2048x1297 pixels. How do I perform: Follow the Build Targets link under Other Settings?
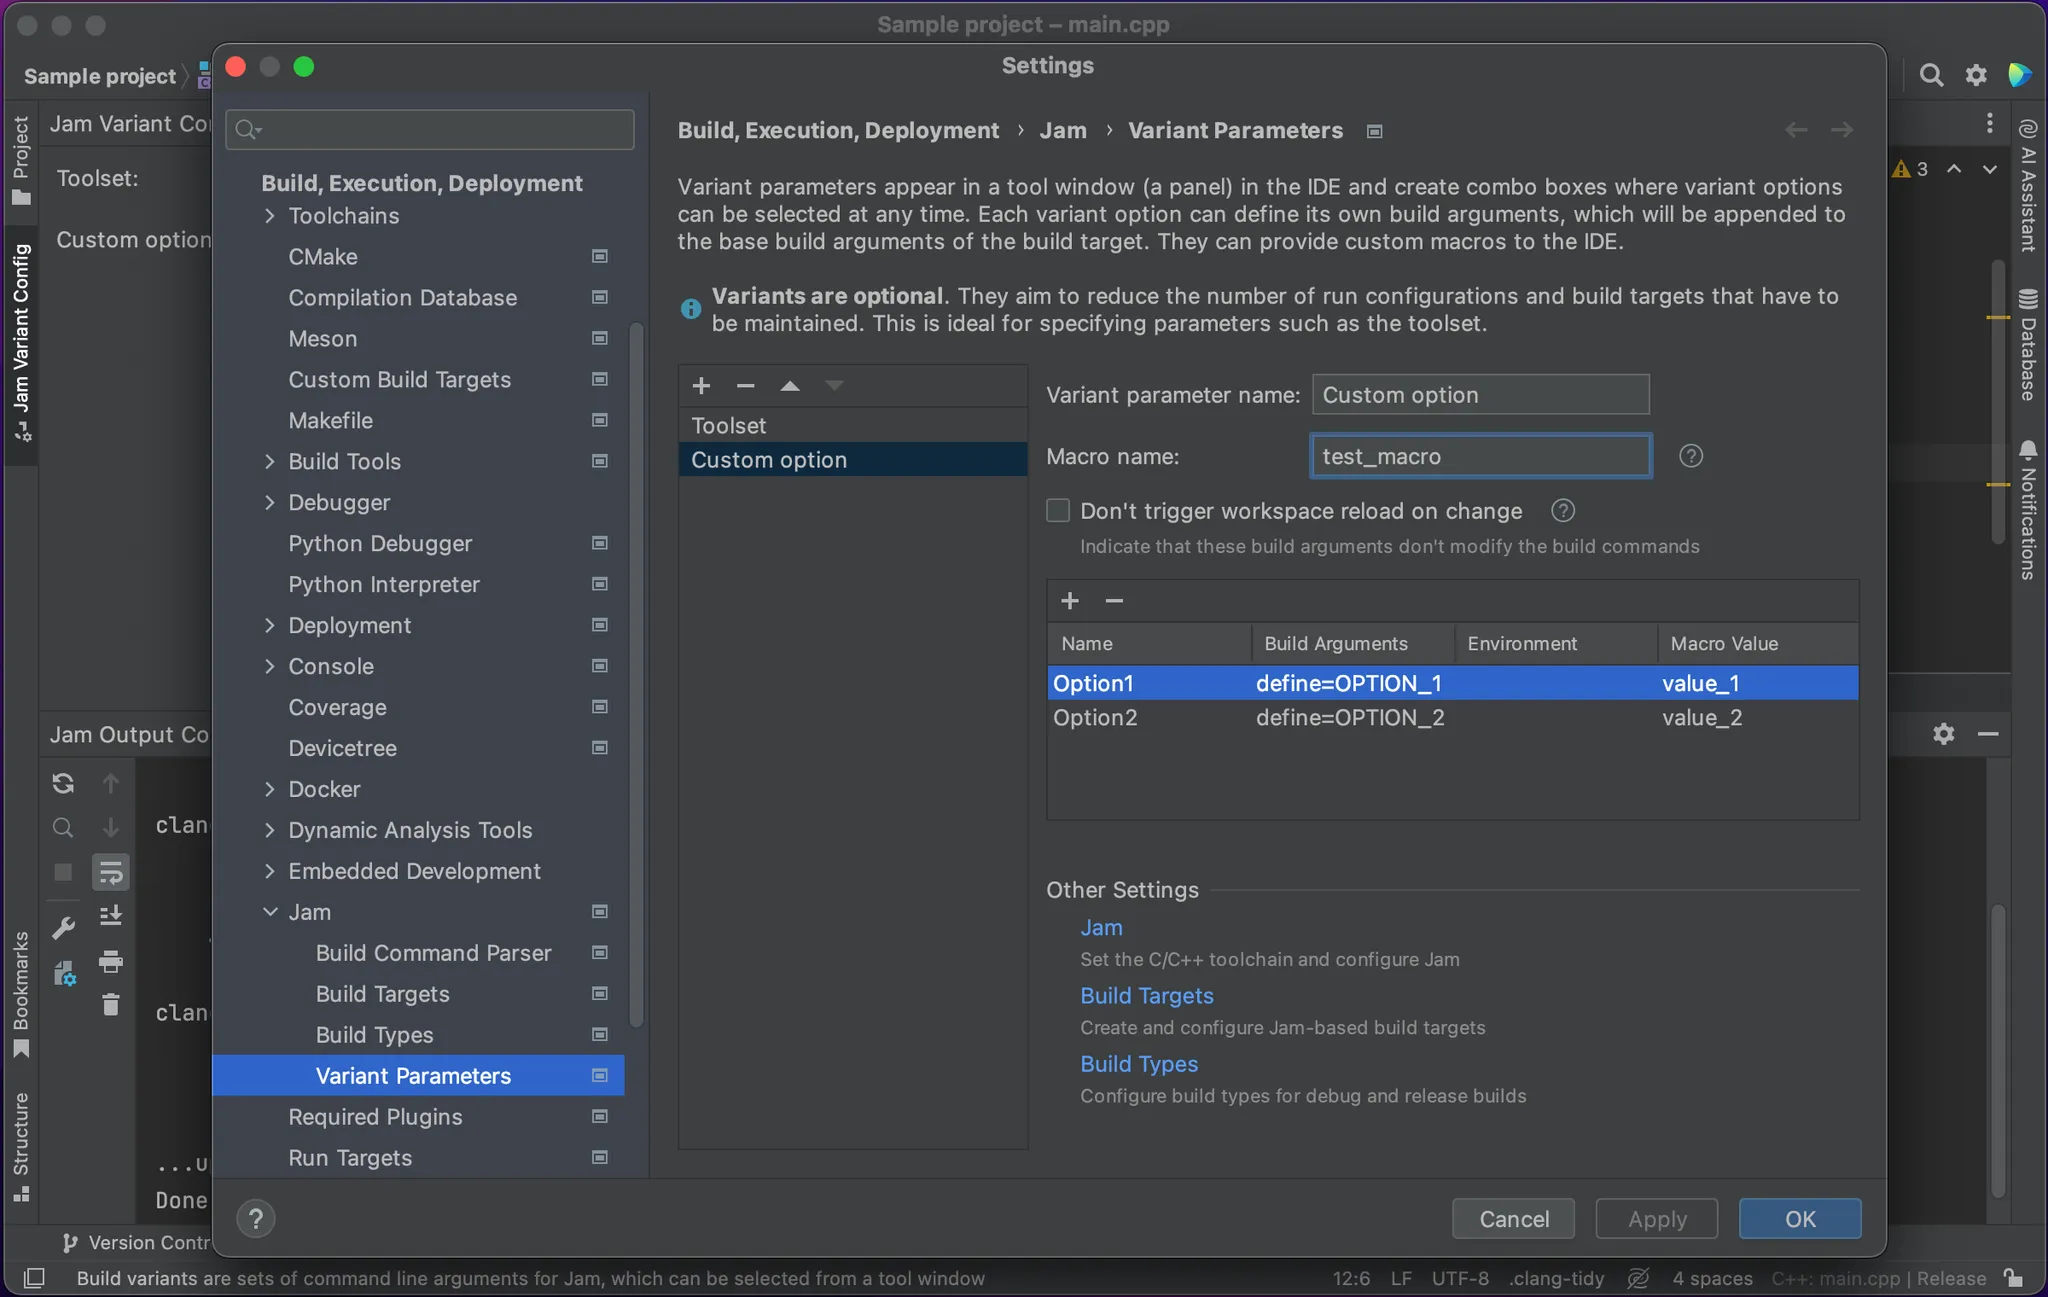(x=1146, y=995)
